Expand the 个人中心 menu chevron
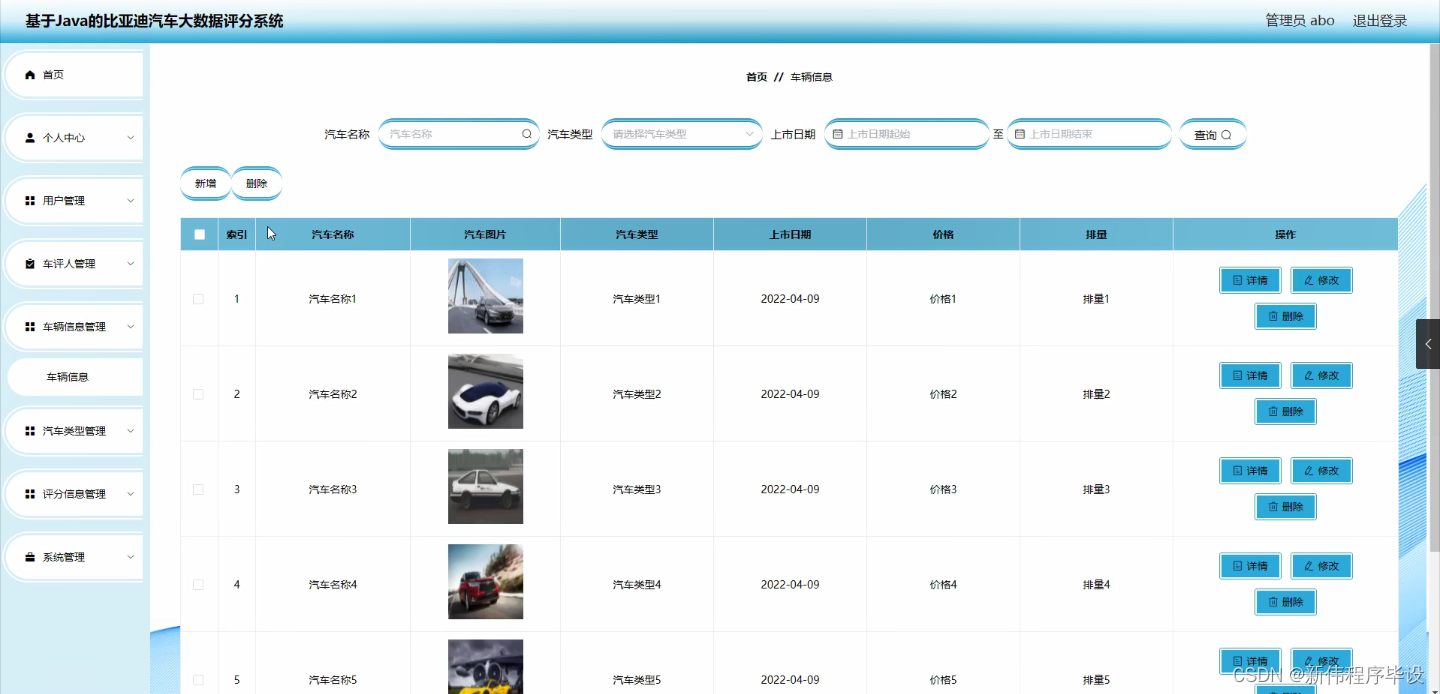The image size is (1440, 694). coord(130,138)
